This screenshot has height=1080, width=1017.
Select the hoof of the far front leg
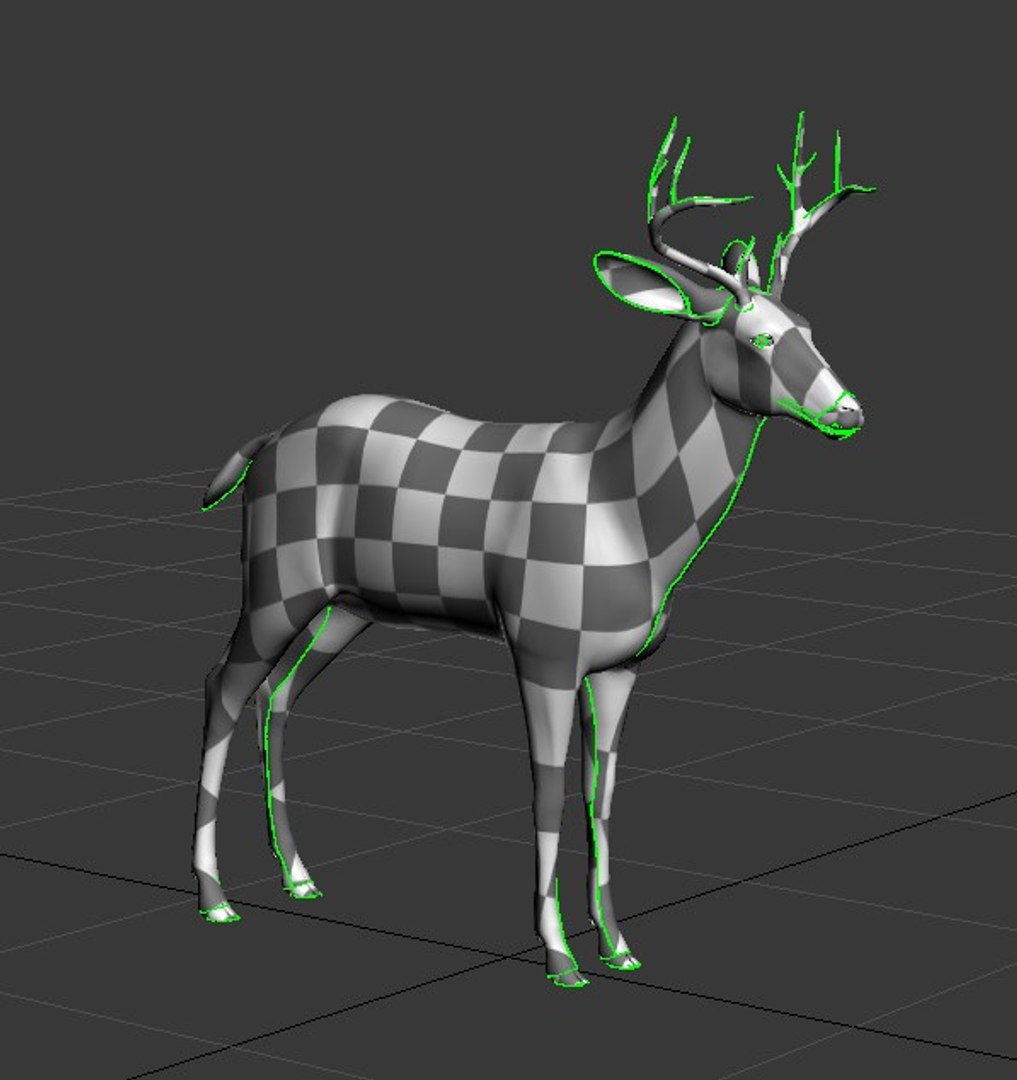click(621, 960)
